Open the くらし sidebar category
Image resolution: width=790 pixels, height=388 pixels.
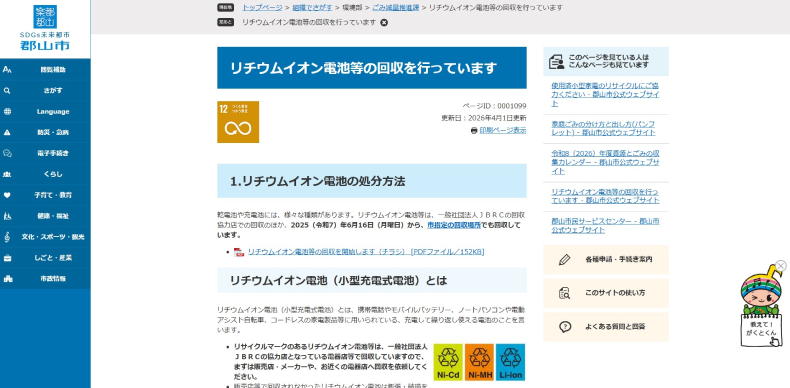tap(45, 174)
